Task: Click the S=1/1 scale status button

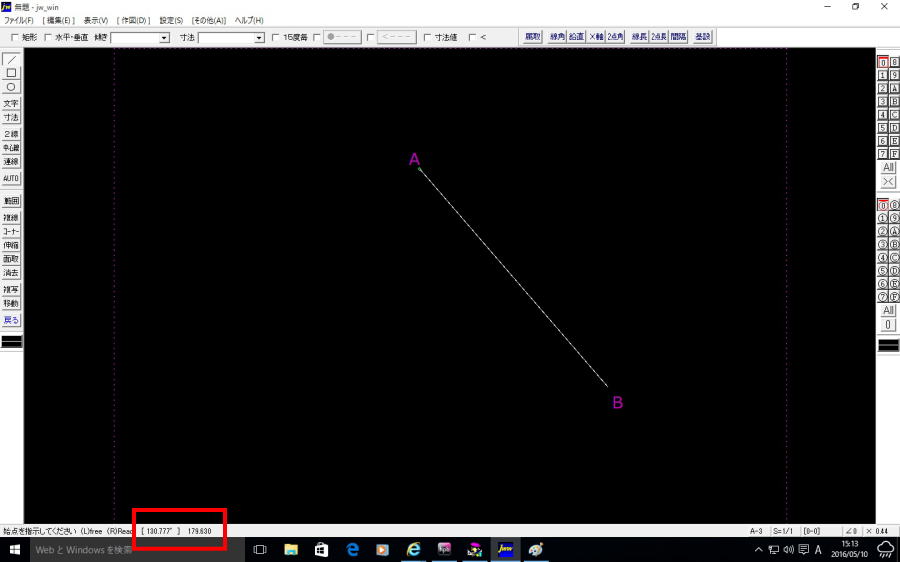Action: 783,532
